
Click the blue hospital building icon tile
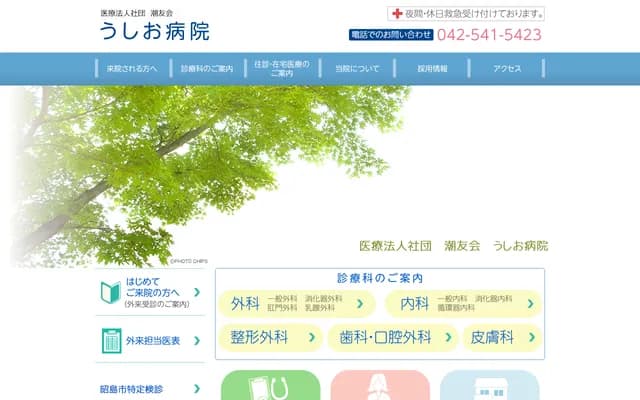pyautogui.click(x=489, y=386)
